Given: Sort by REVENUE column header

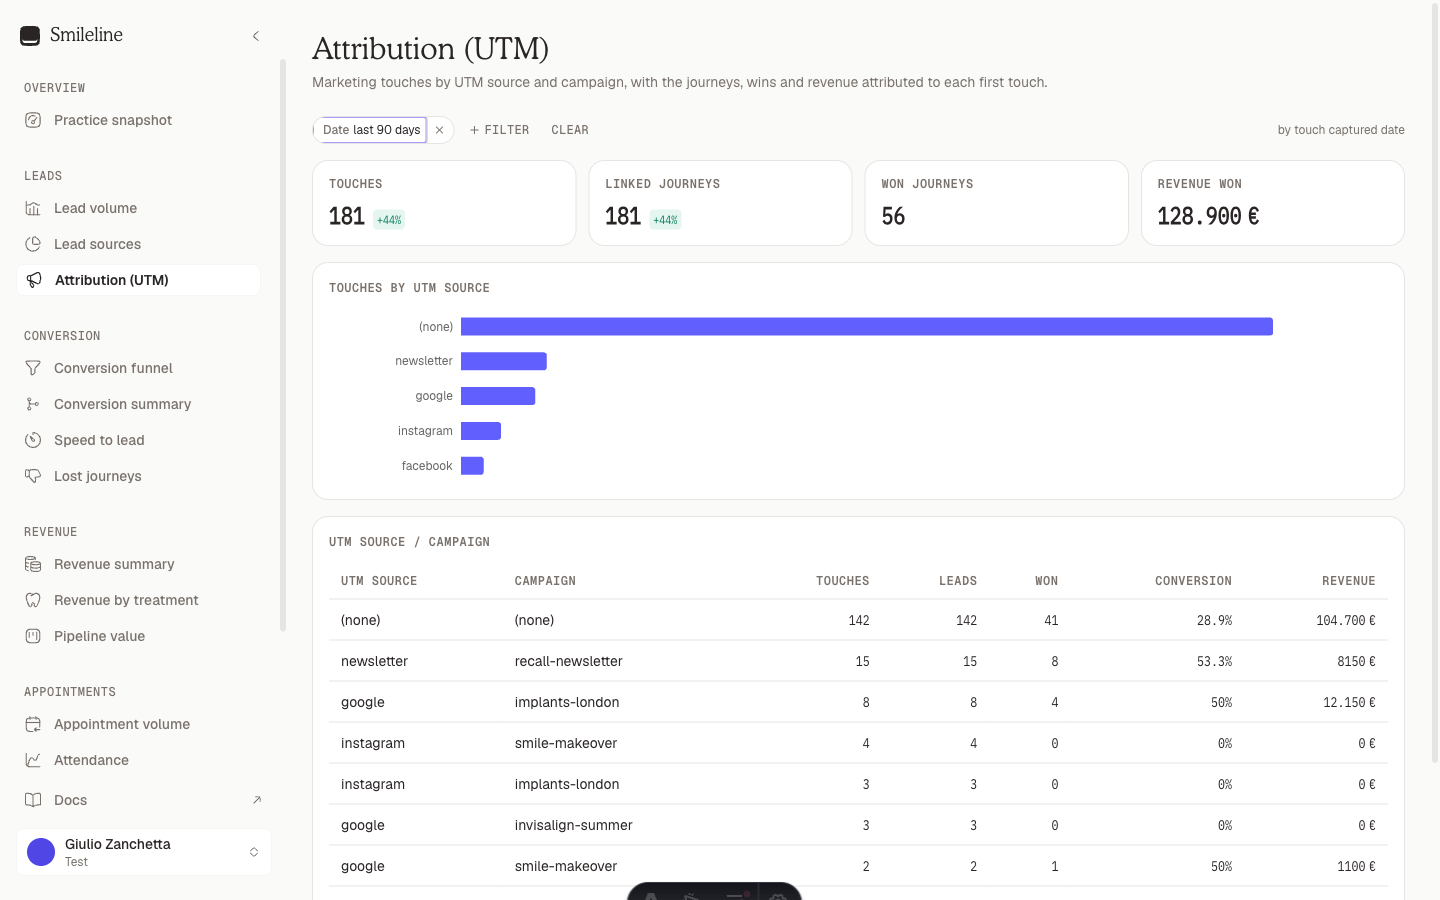Looking at the screenshot, I should (x=1349, y=581).
